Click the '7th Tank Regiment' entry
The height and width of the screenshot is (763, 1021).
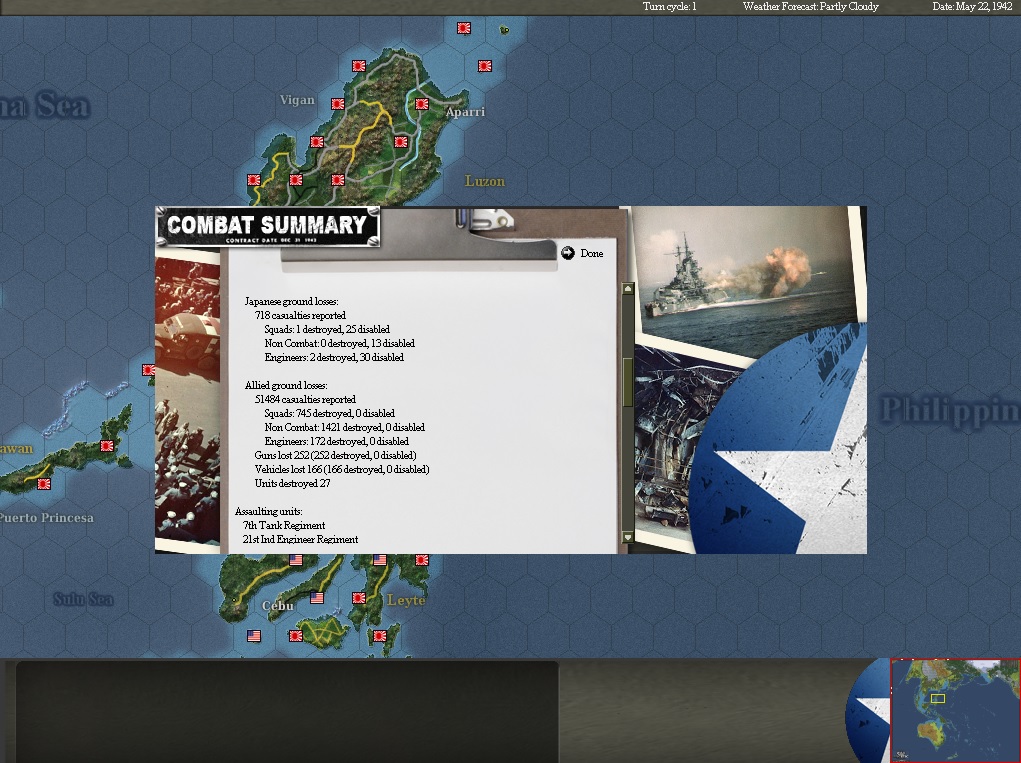click(284, 525)
